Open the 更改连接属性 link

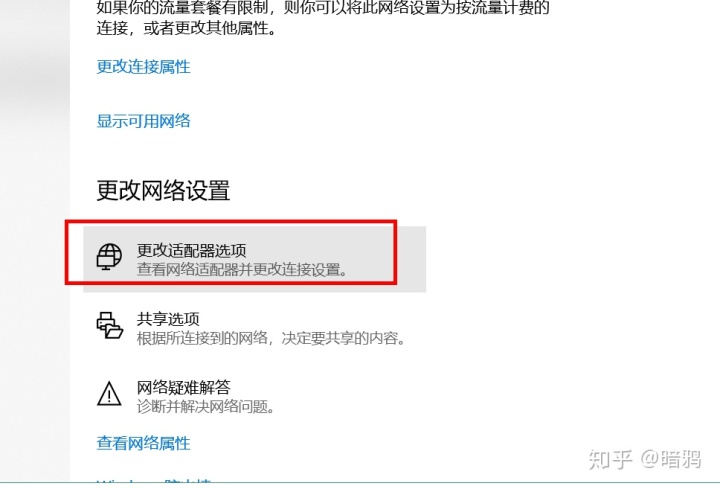coord(143,67)
